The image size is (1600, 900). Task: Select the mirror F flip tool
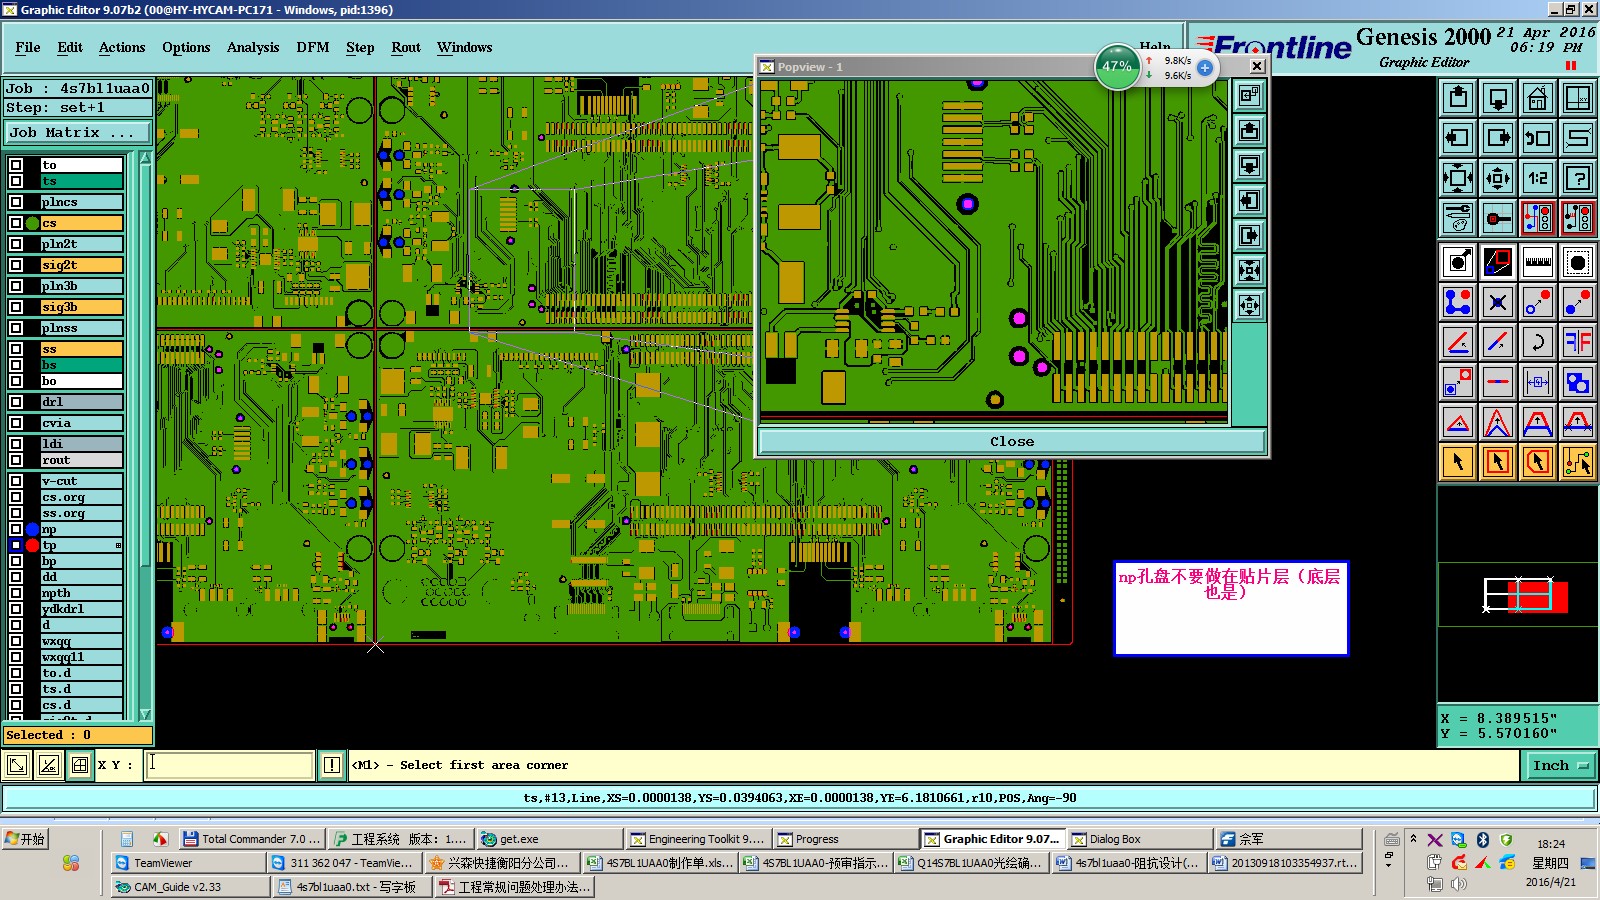click(x=1578, y=342)
